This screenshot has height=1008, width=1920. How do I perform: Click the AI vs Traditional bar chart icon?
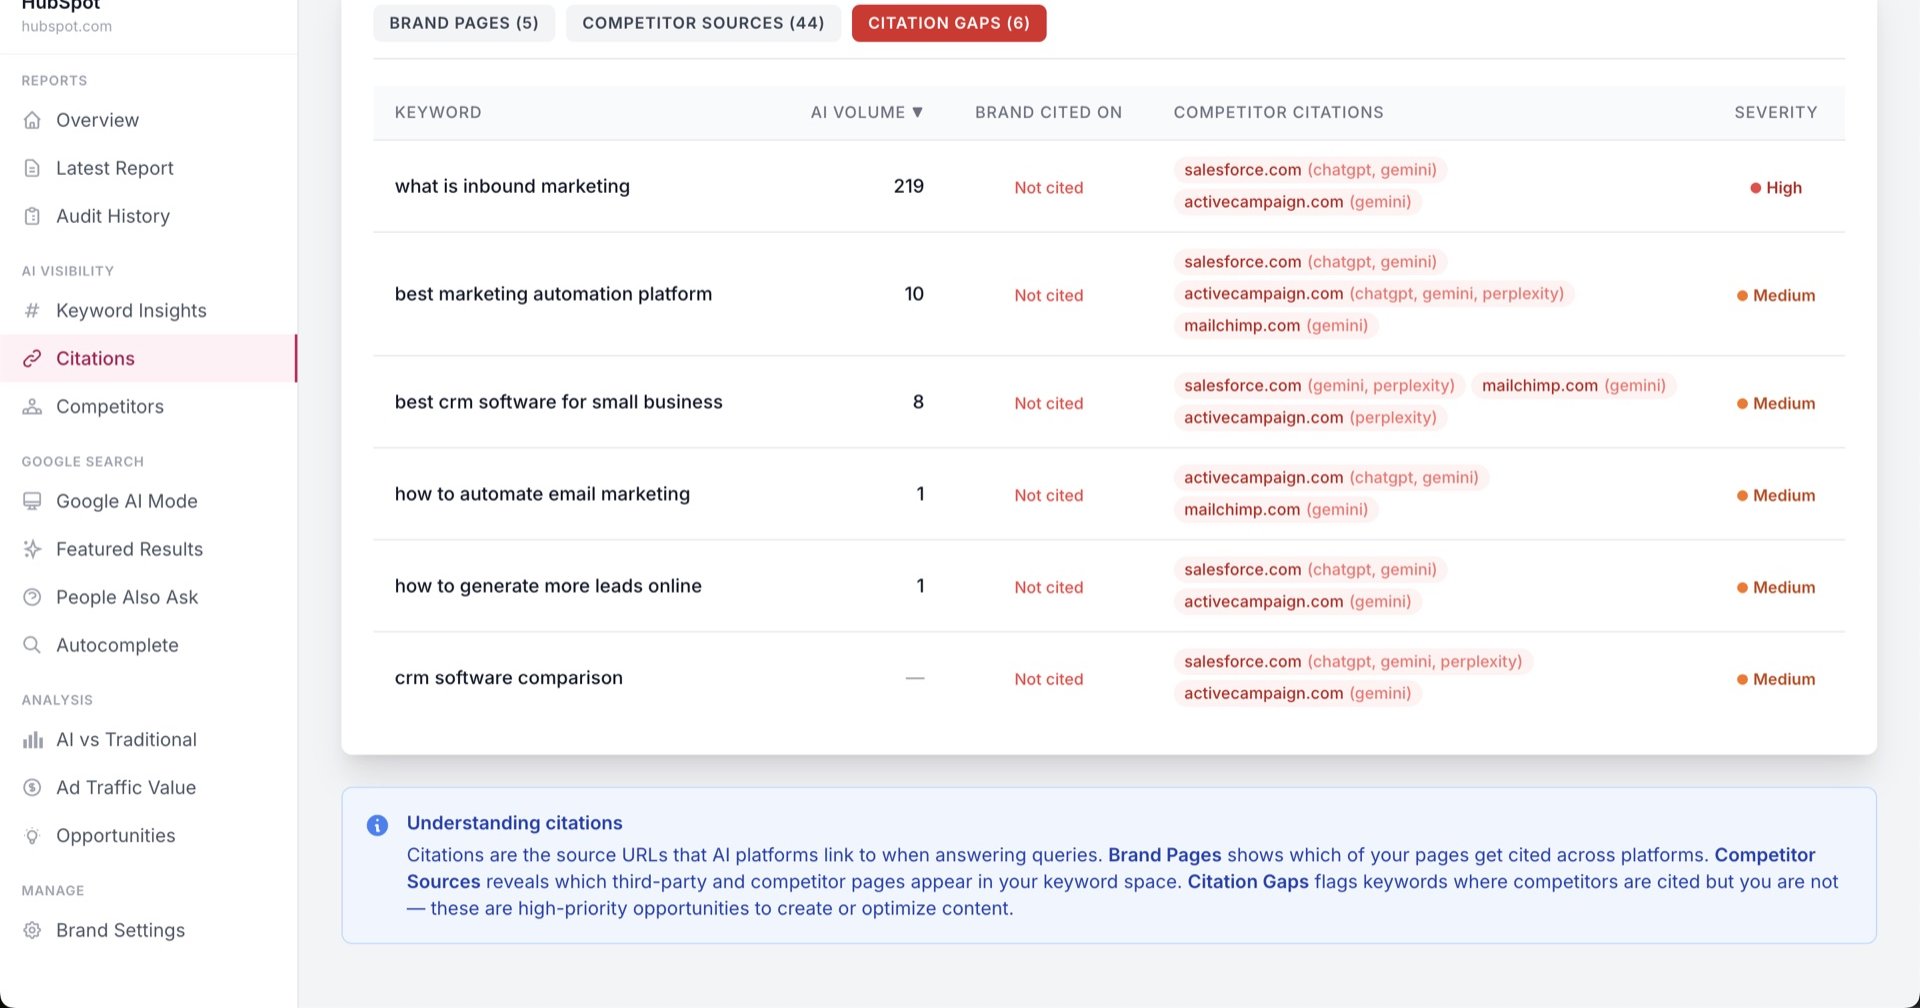pyautogui.click(x=32, y=740)
